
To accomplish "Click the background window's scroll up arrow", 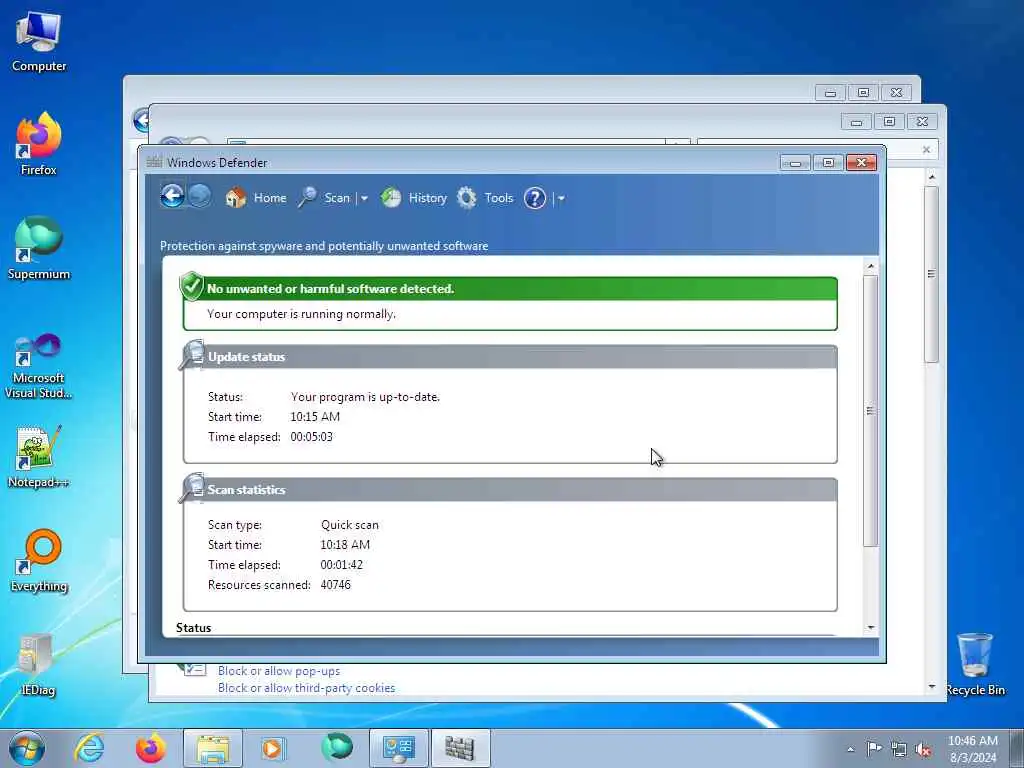I will pyautogui.click(x=932, y=177).
